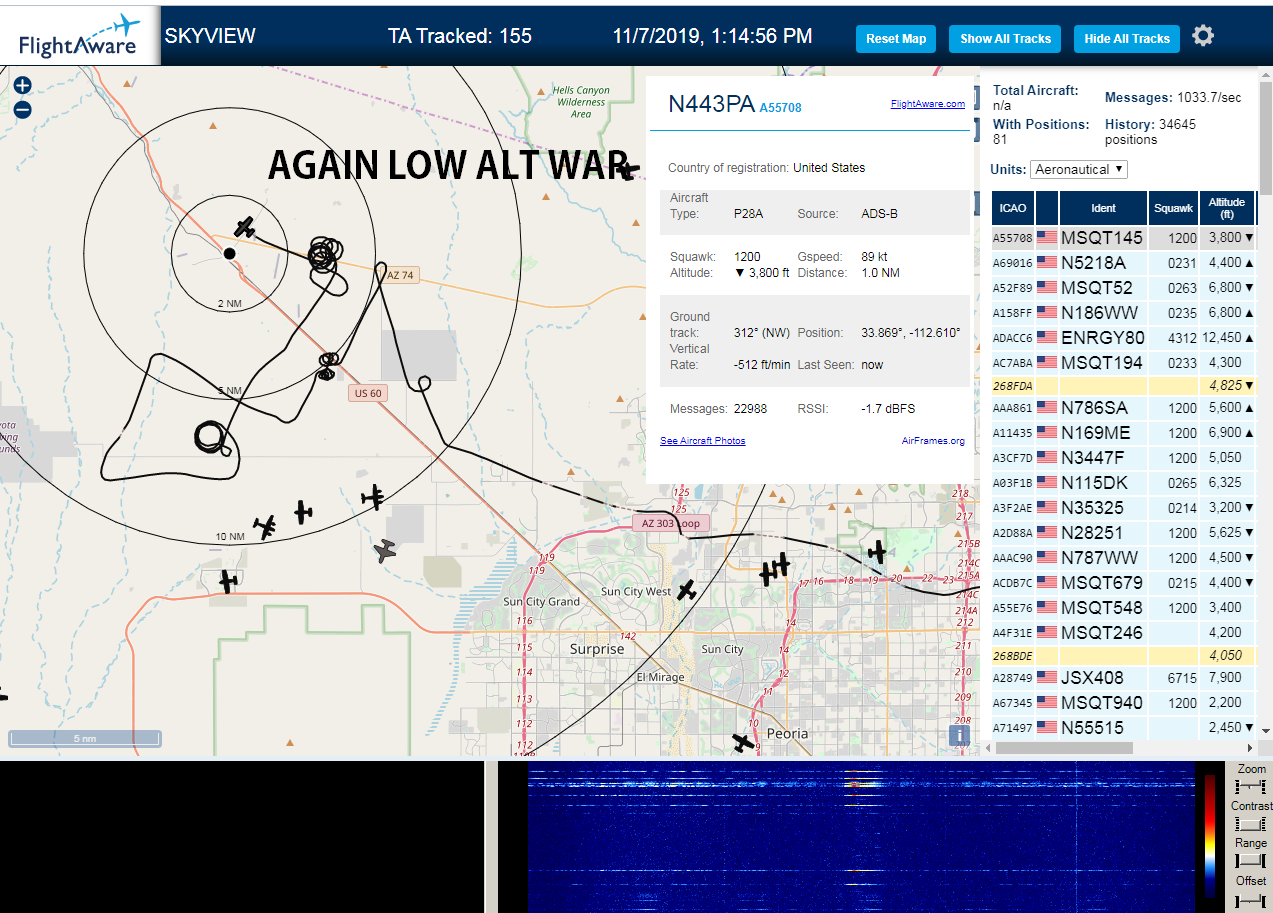This screenshot has width=1273, height=913.
Task: Click the N443PA heading in info panel
Action: click(x=711, y=104)
